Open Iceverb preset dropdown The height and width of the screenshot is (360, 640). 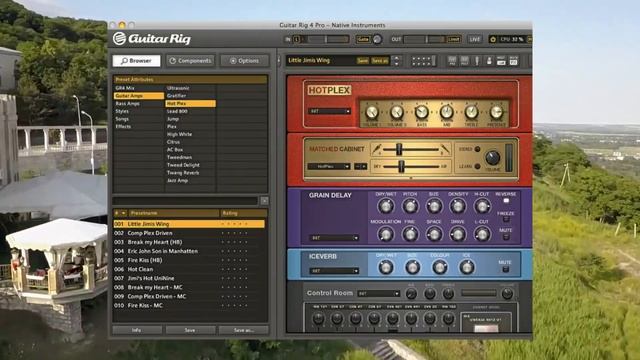click(334, 271)
